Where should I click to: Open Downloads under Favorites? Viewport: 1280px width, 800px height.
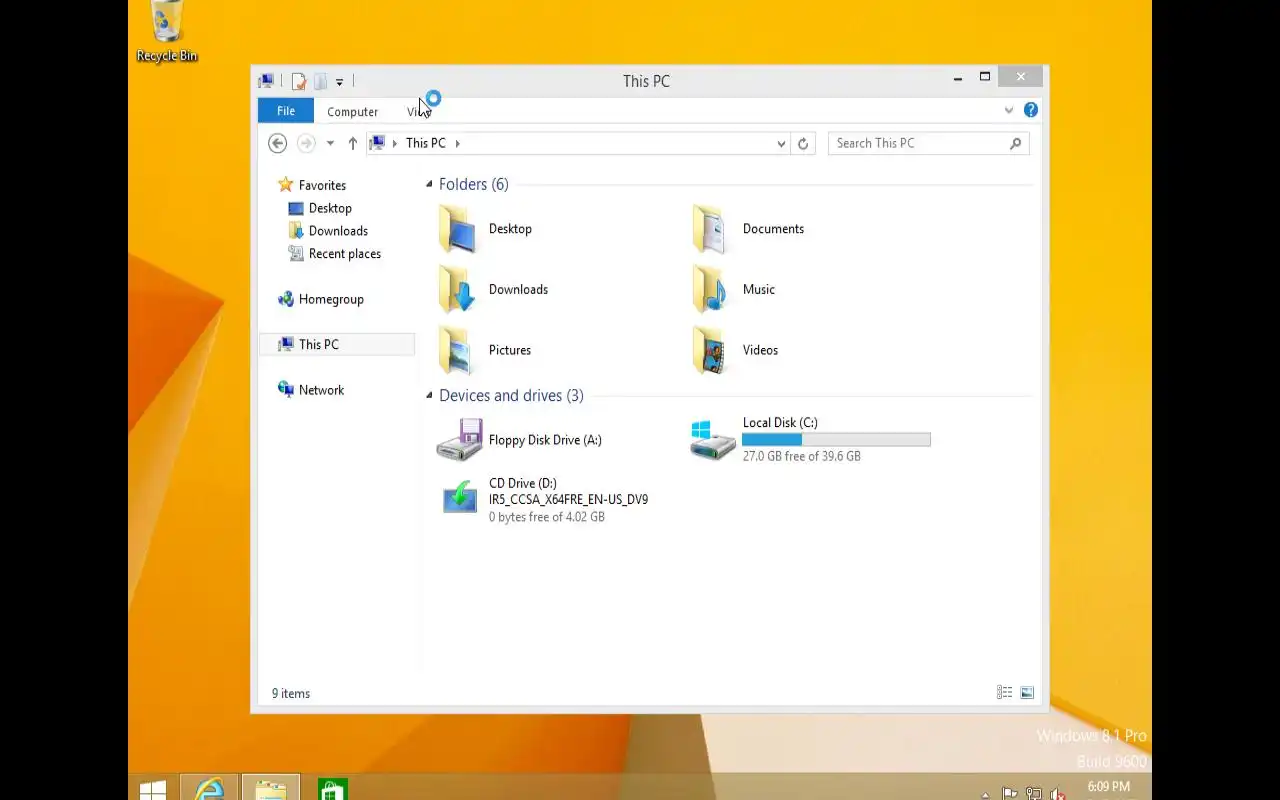(x=338, y=231)
